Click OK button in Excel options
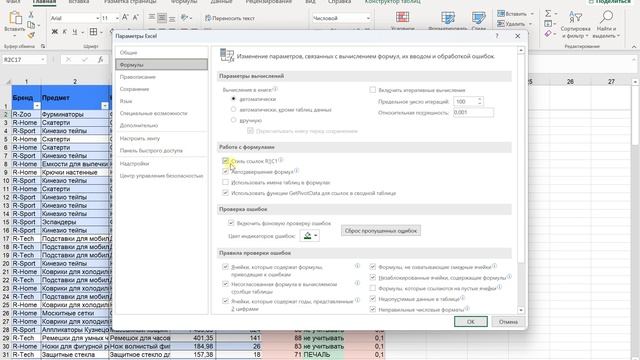The height and width of the screenshot is (360, 640). [x=471, y=322]
